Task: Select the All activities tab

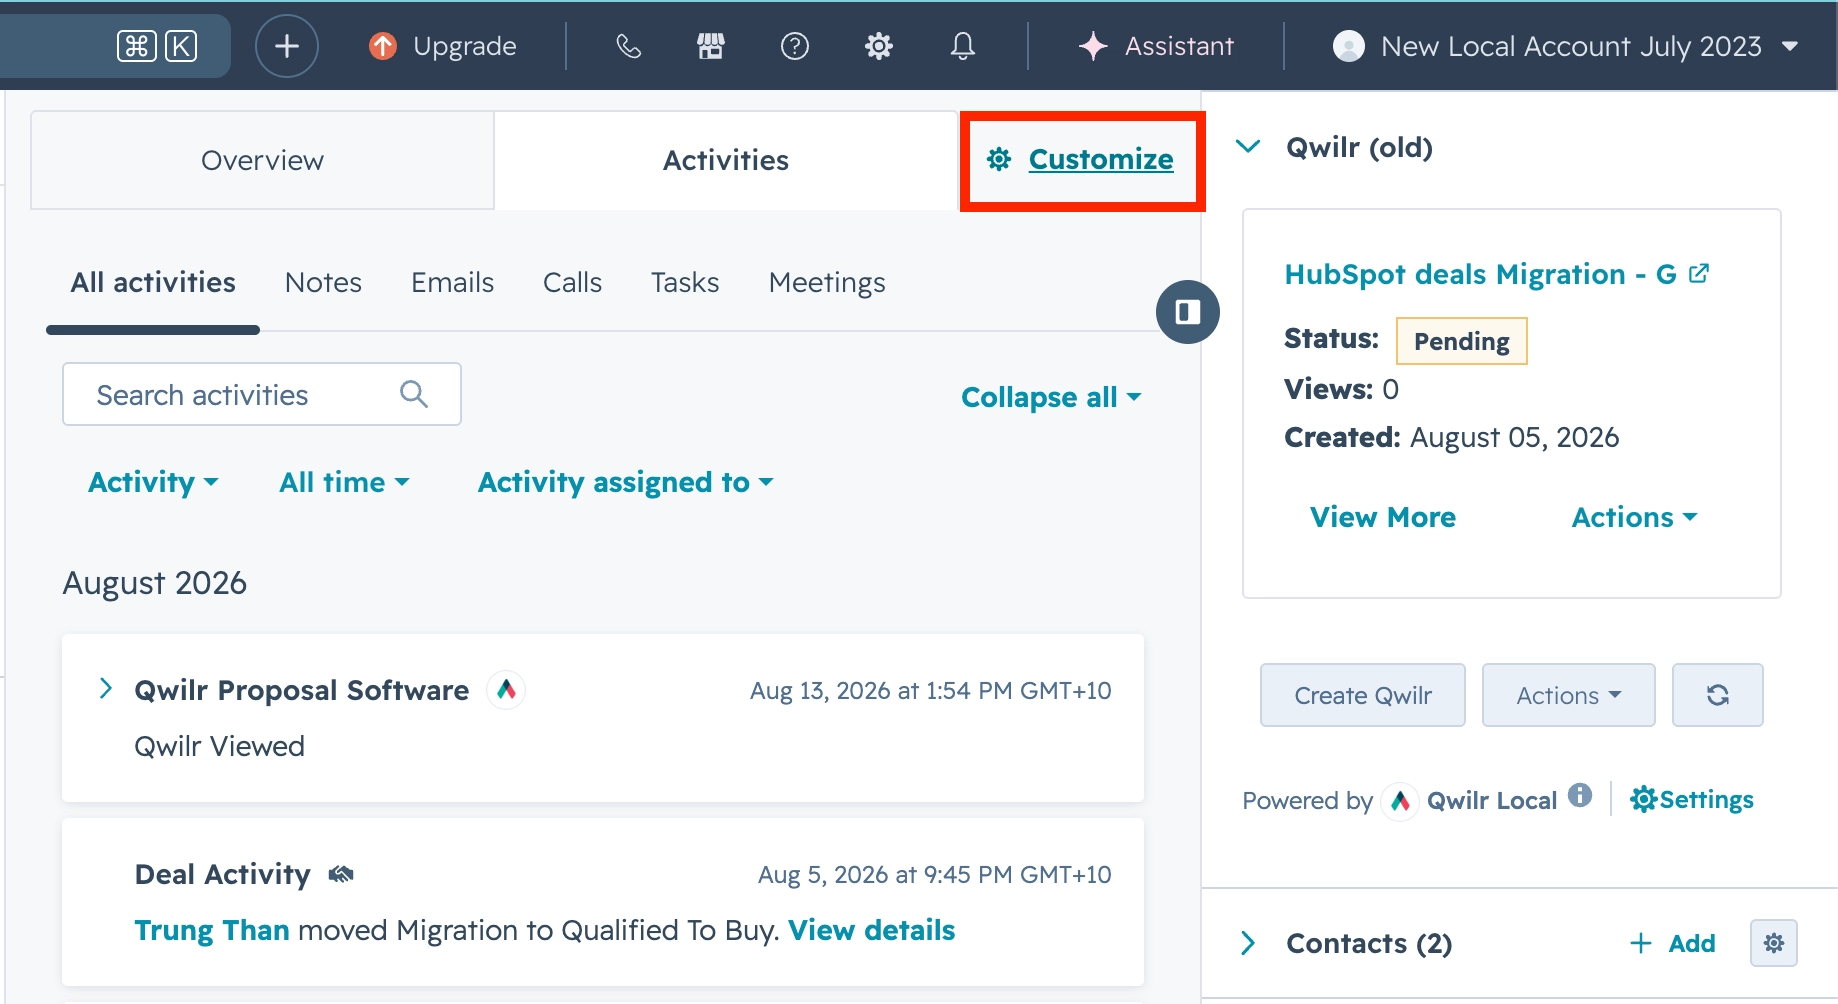Action: coord(153,283)
